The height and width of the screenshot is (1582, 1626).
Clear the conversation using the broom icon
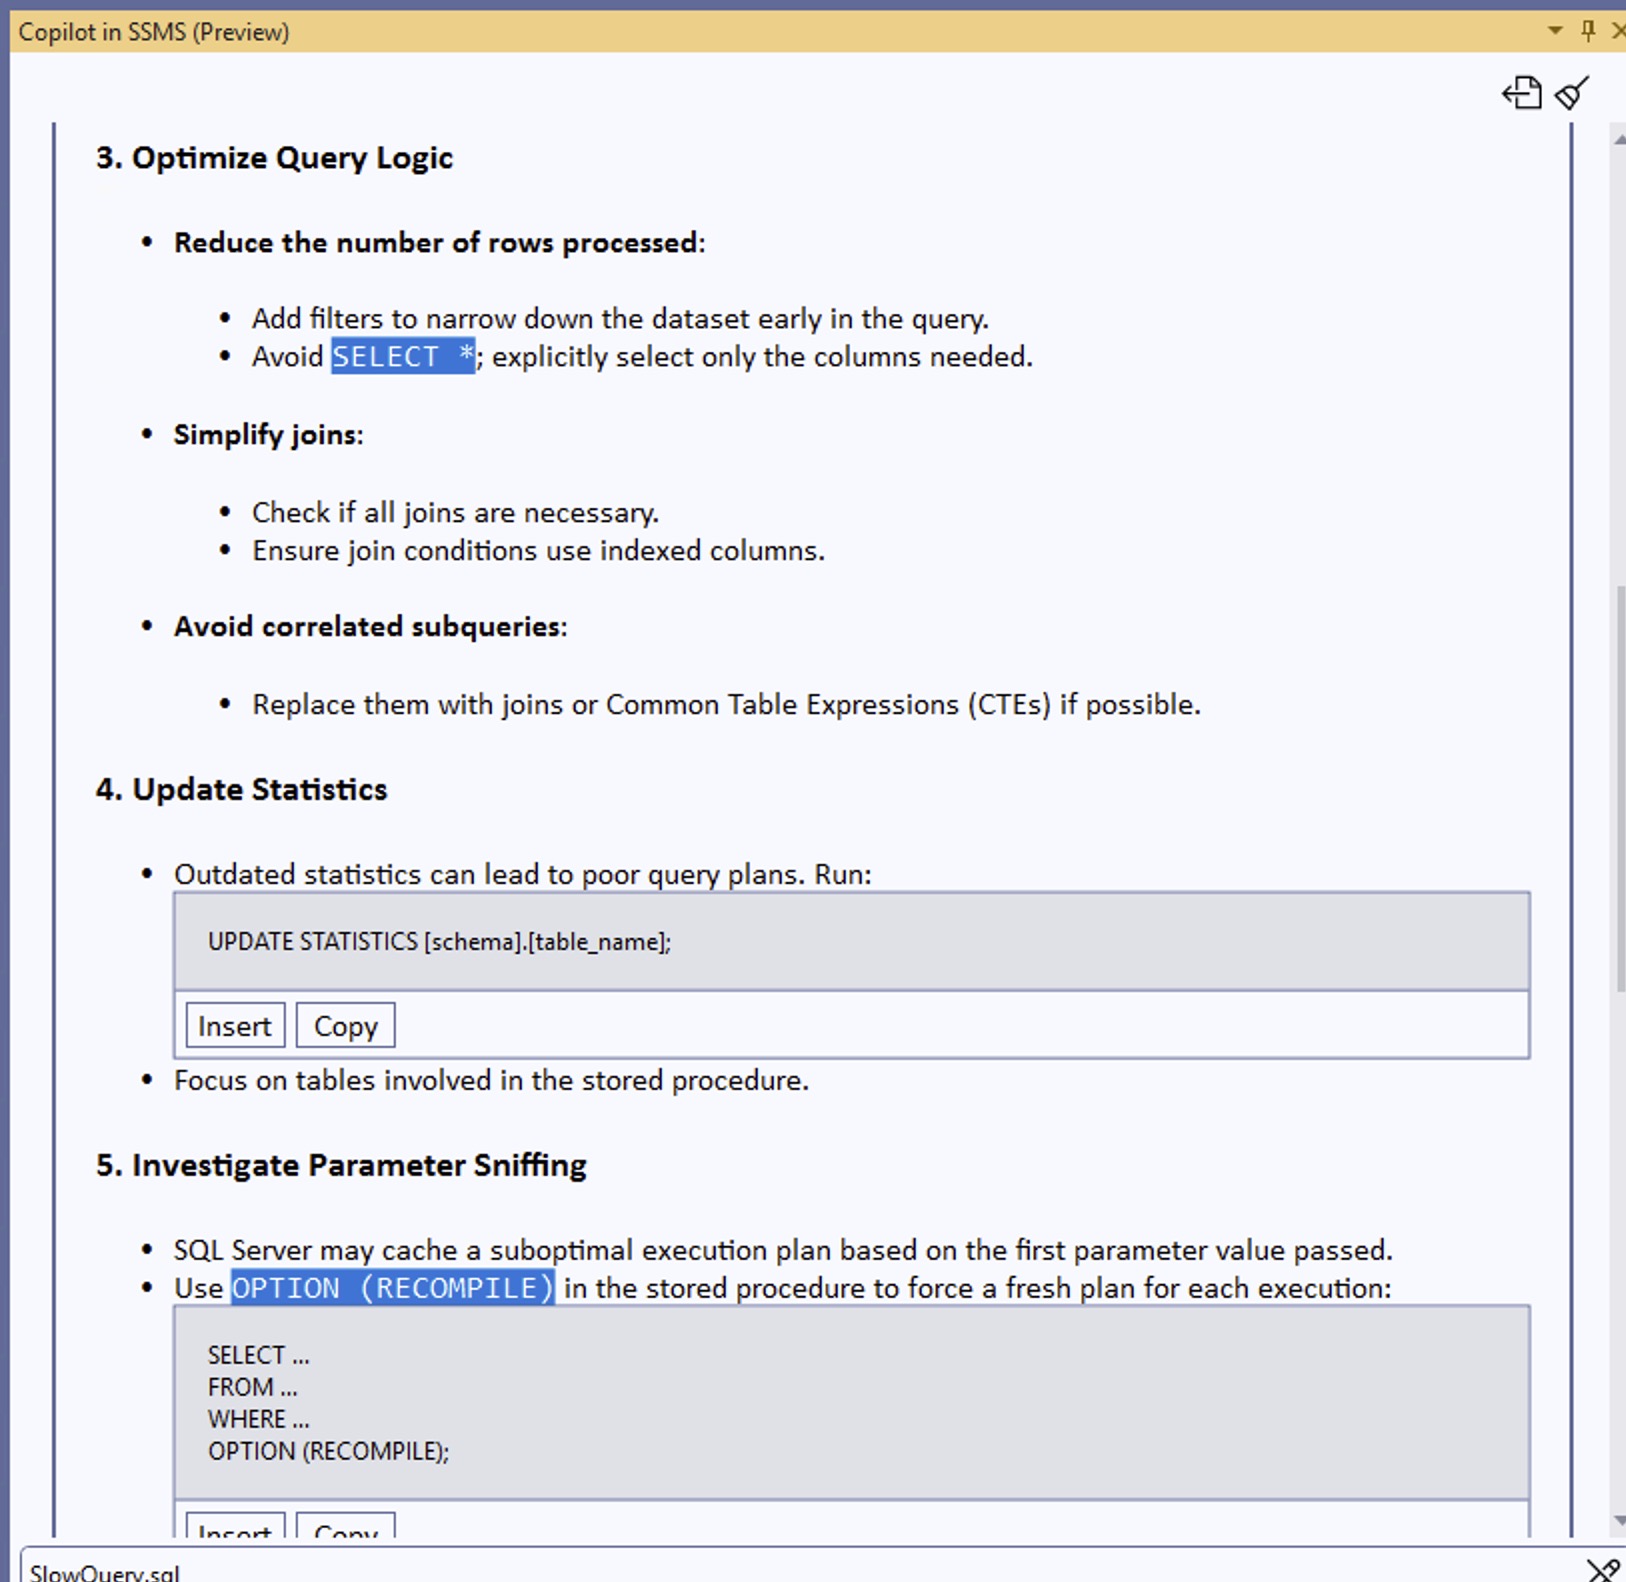(1570, 93)
